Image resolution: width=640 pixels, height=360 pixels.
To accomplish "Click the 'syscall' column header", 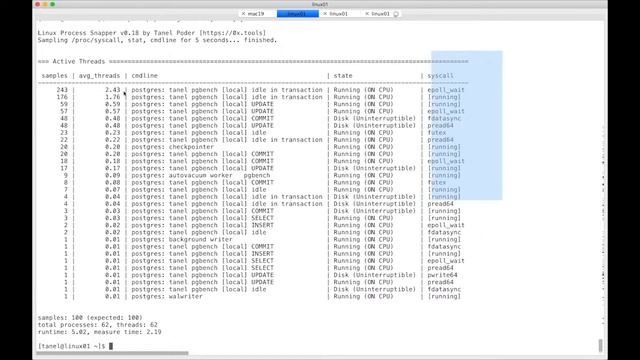I will coord(440,76).
